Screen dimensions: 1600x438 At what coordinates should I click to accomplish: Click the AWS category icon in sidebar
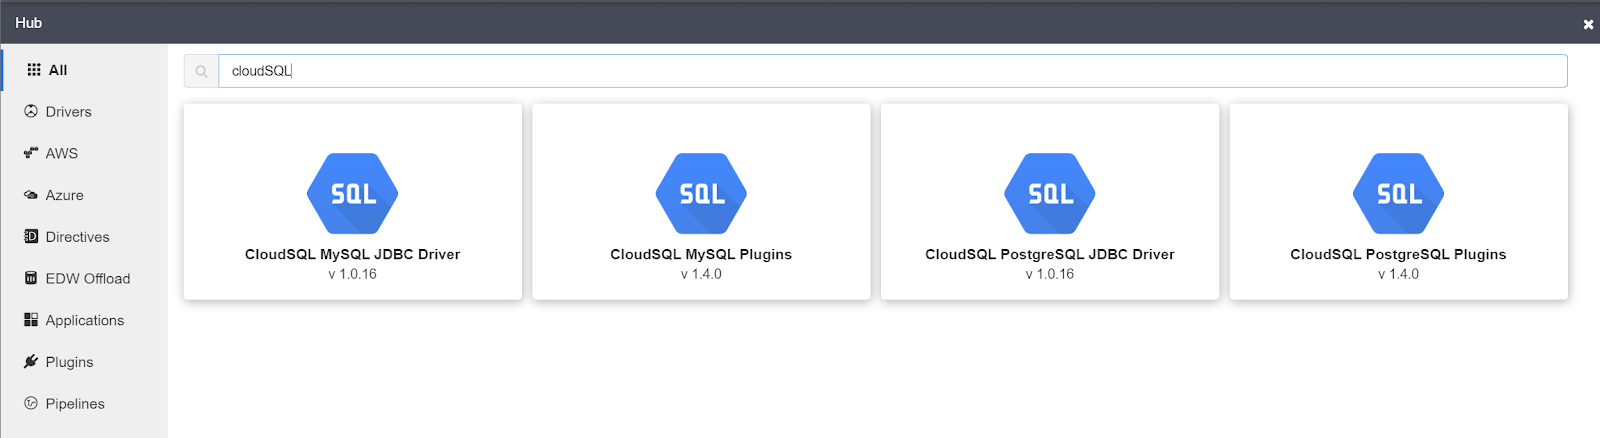coord(31,153)
